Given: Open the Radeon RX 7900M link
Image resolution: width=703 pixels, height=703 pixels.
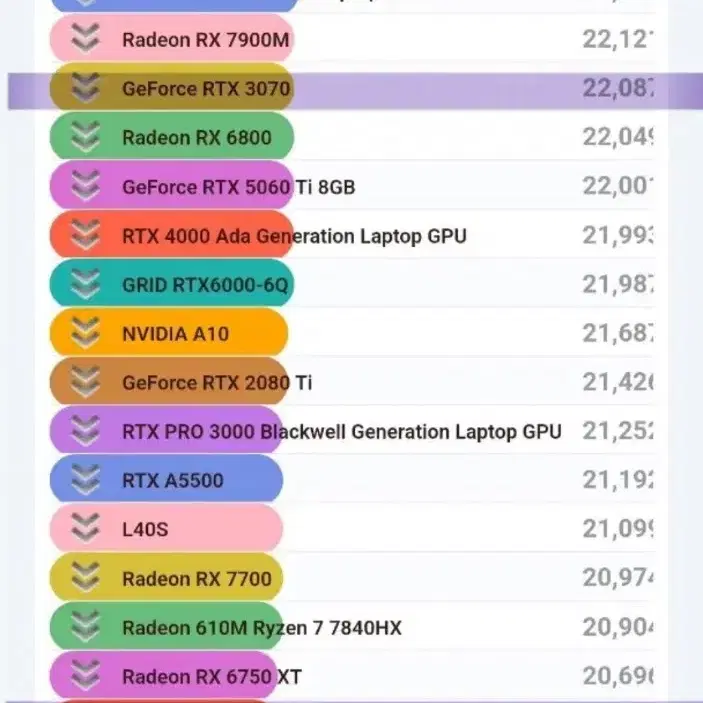Looking at the screenshot, I should click(206, 40).
